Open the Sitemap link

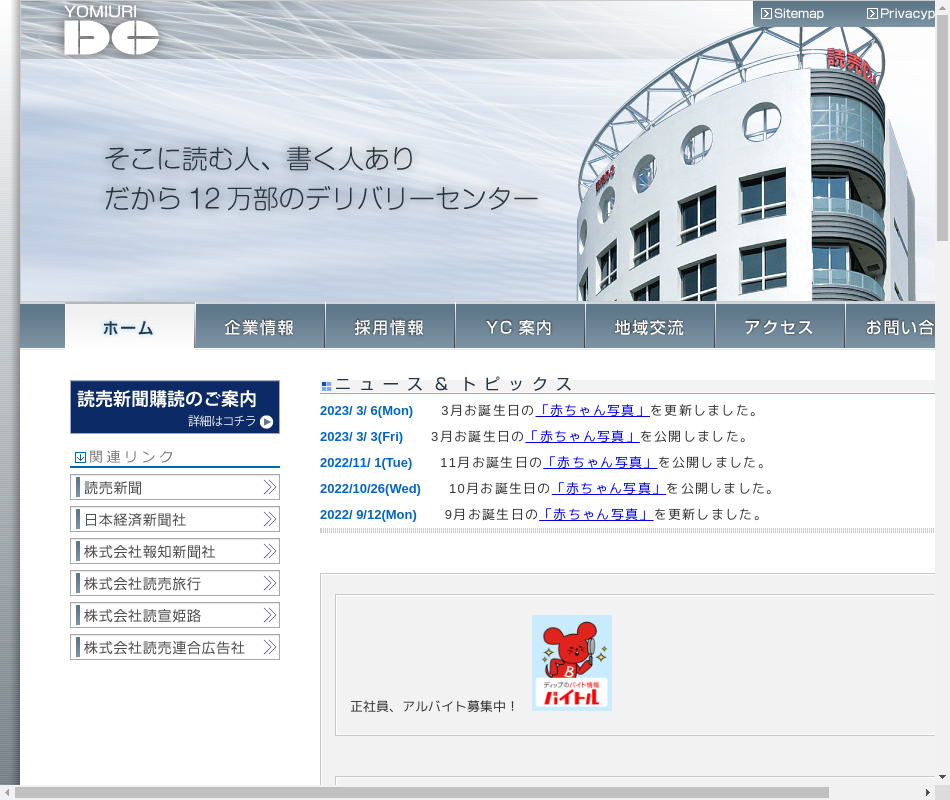pos(792,13)
